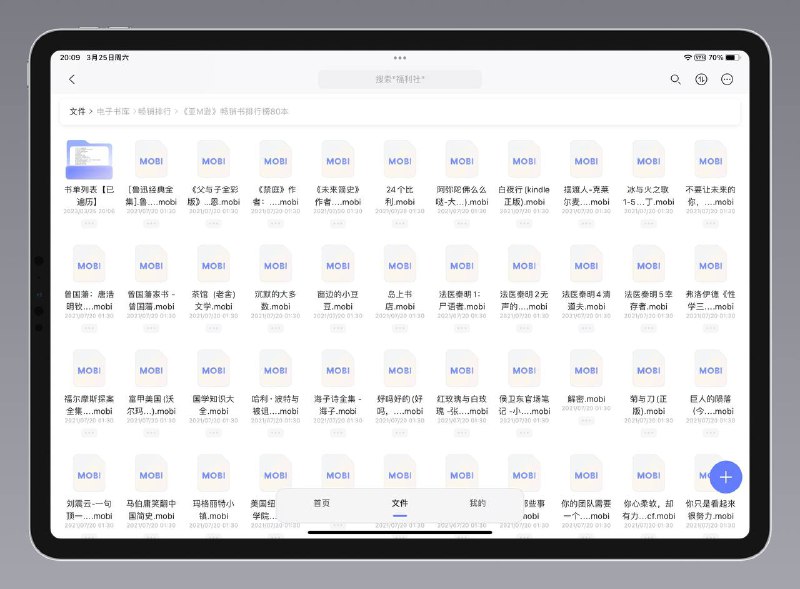Open the 24个比利.mobi file icon
The width and height of the screenshot is (800, 589).
pyautogui.click(x=399, y=160)
